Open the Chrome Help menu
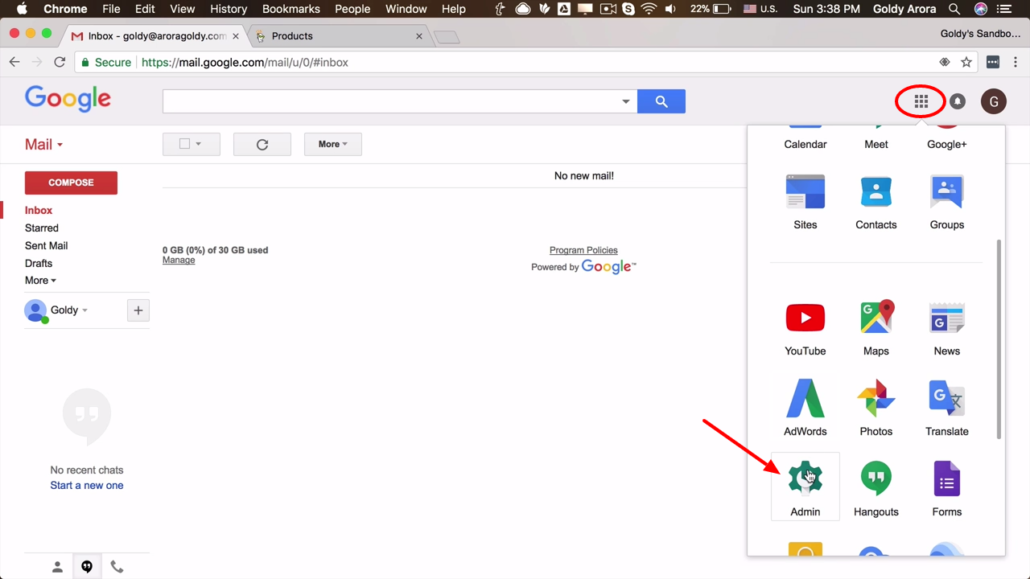 click(453, 9)
